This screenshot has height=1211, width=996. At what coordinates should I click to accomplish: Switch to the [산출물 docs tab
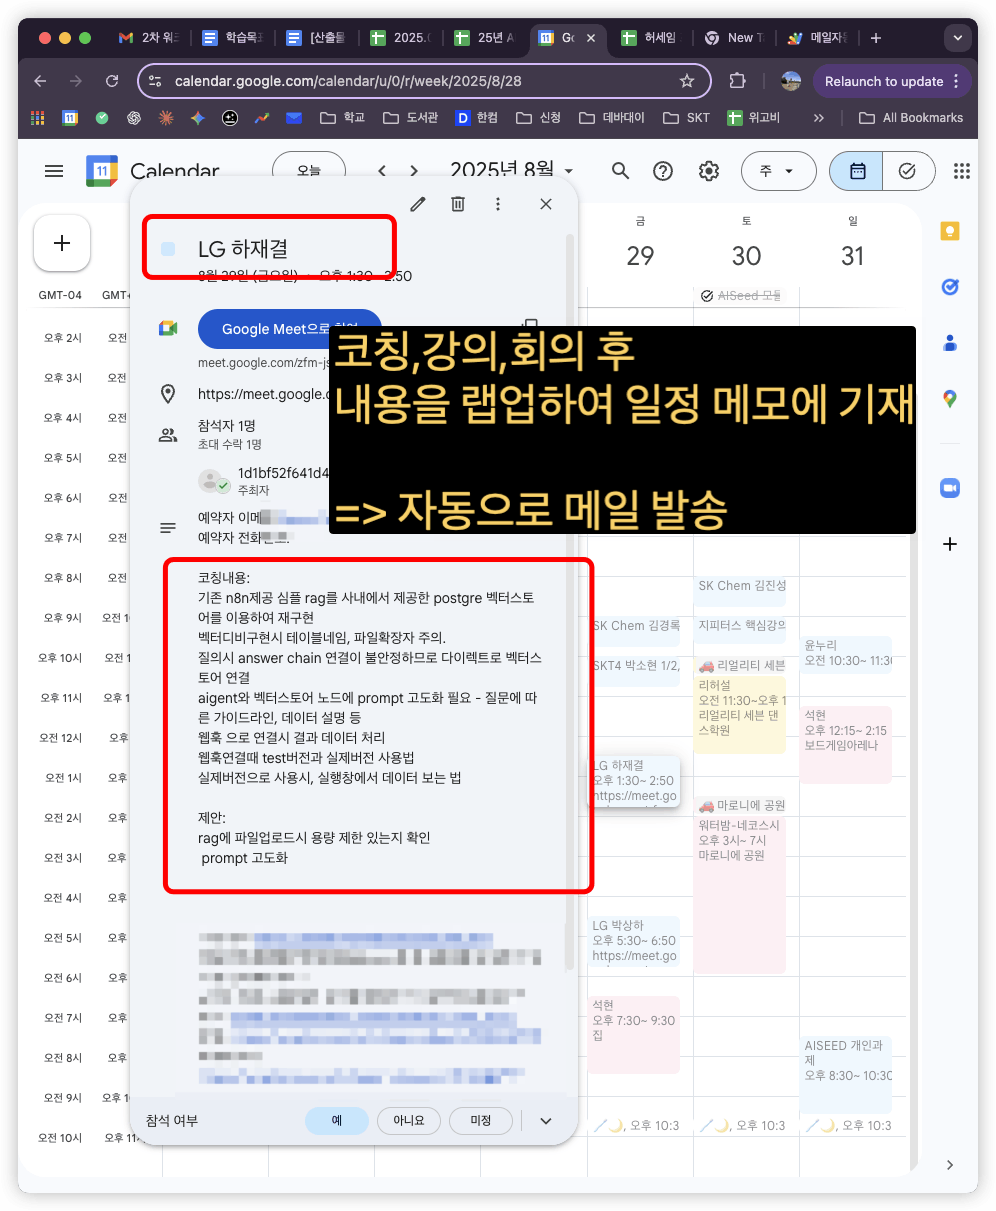click(x=317, y=38)
